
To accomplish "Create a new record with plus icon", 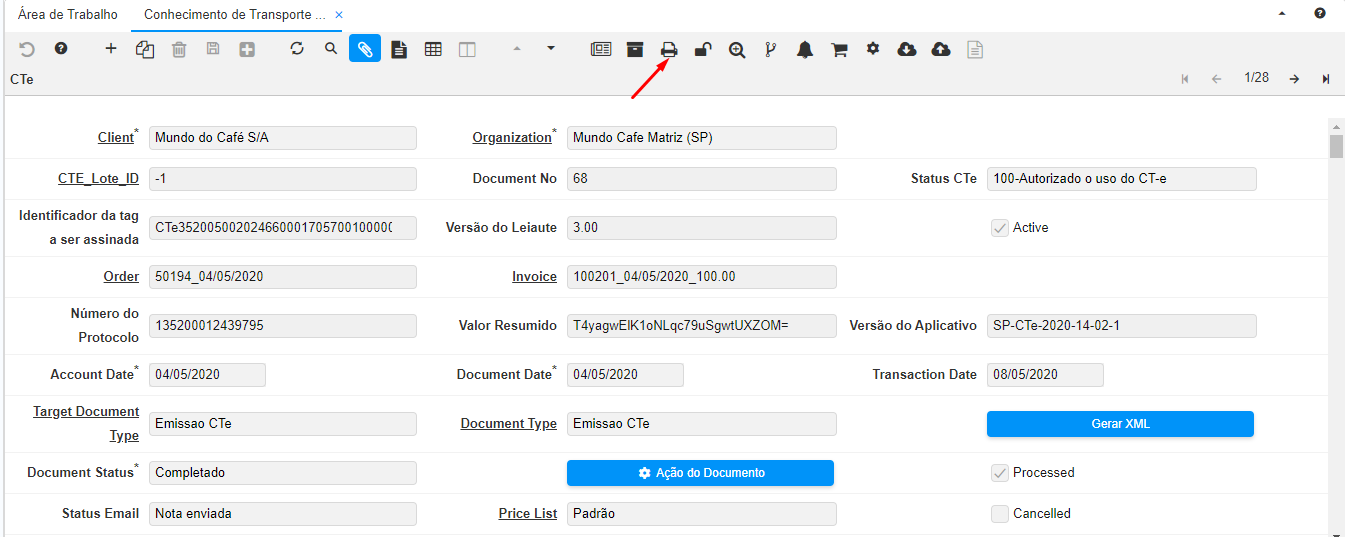I will point(111,48).
